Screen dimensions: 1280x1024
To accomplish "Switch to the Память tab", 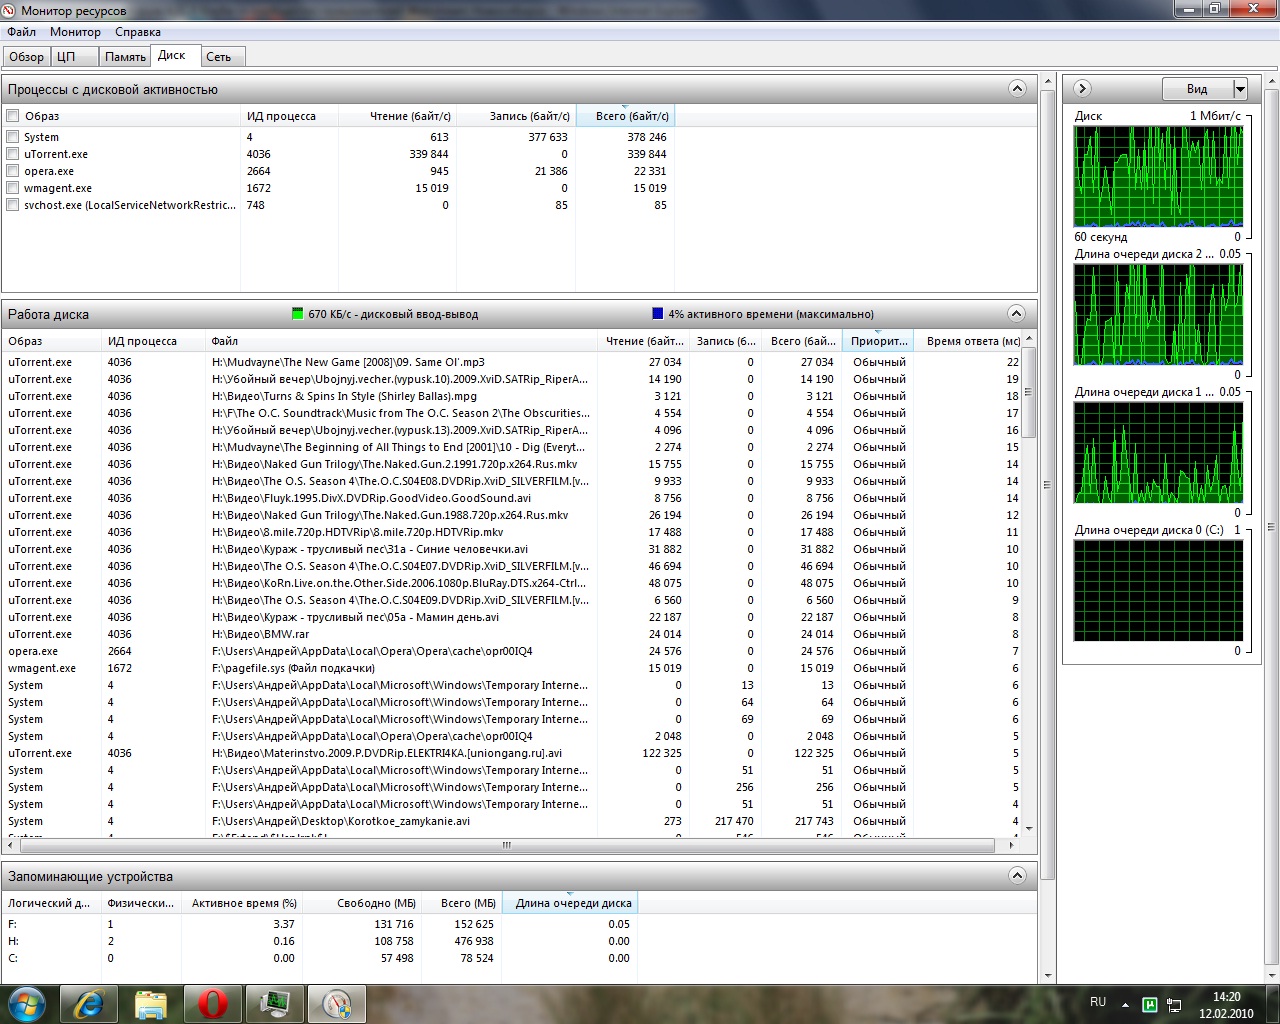I will point(125,57).
